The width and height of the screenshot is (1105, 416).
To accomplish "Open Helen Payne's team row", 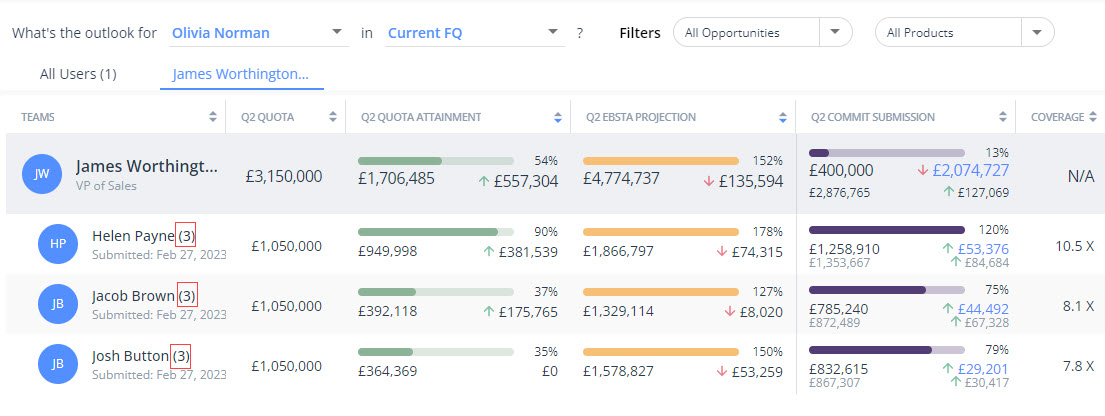I will click(133, 236).
